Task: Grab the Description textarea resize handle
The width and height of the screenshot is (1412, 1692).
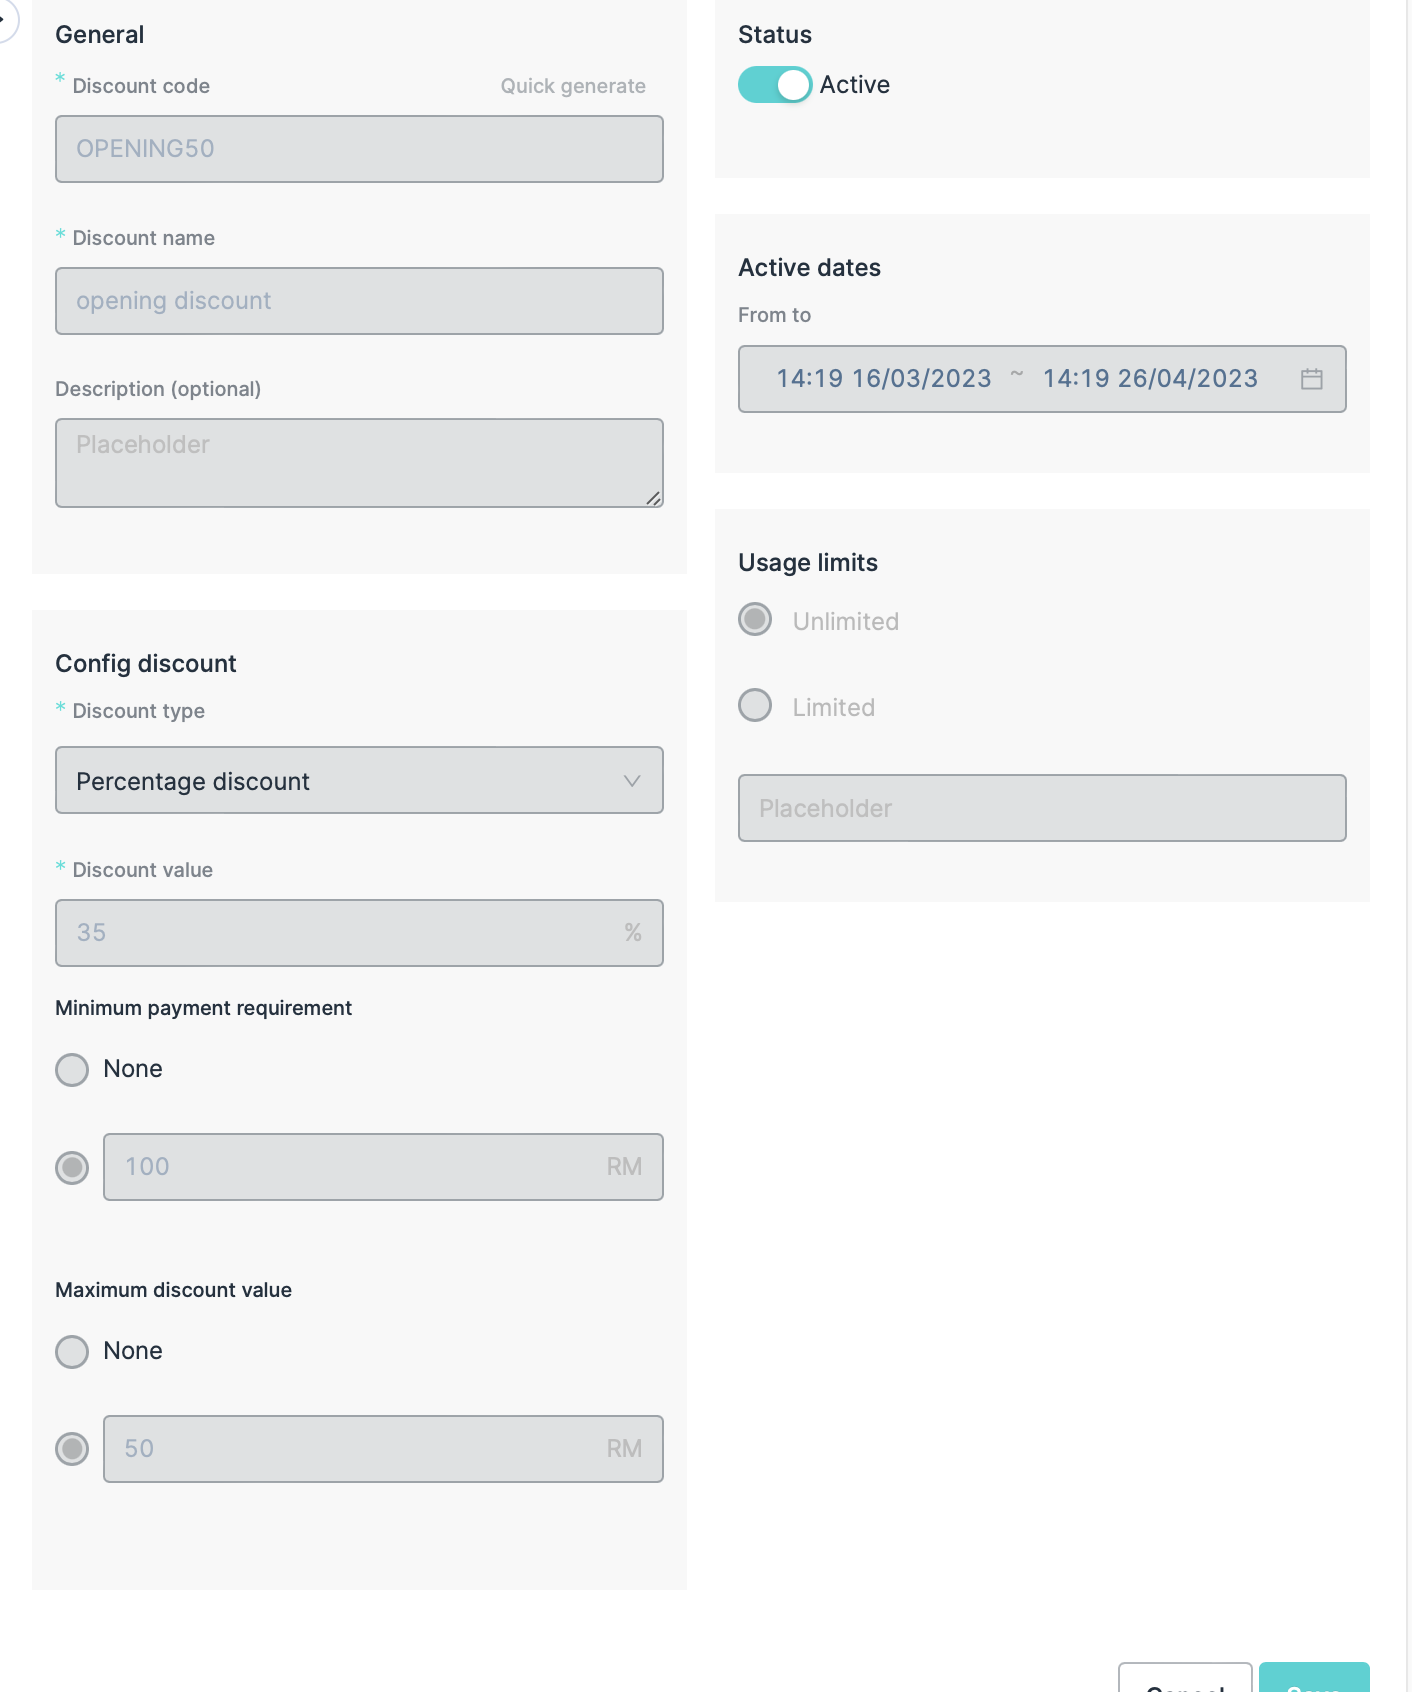Action: [x=653, y=498]
